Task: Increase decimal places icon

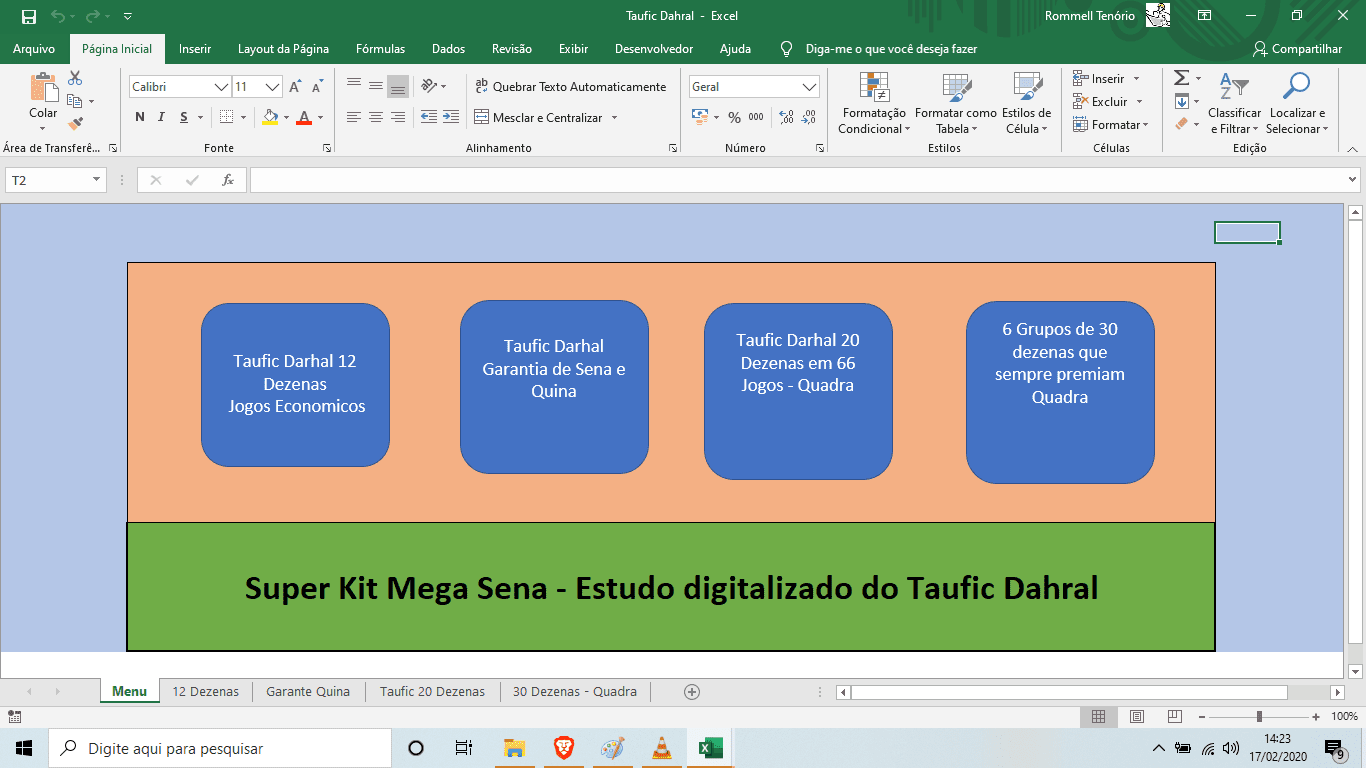Action: click(x=786, y=117)
